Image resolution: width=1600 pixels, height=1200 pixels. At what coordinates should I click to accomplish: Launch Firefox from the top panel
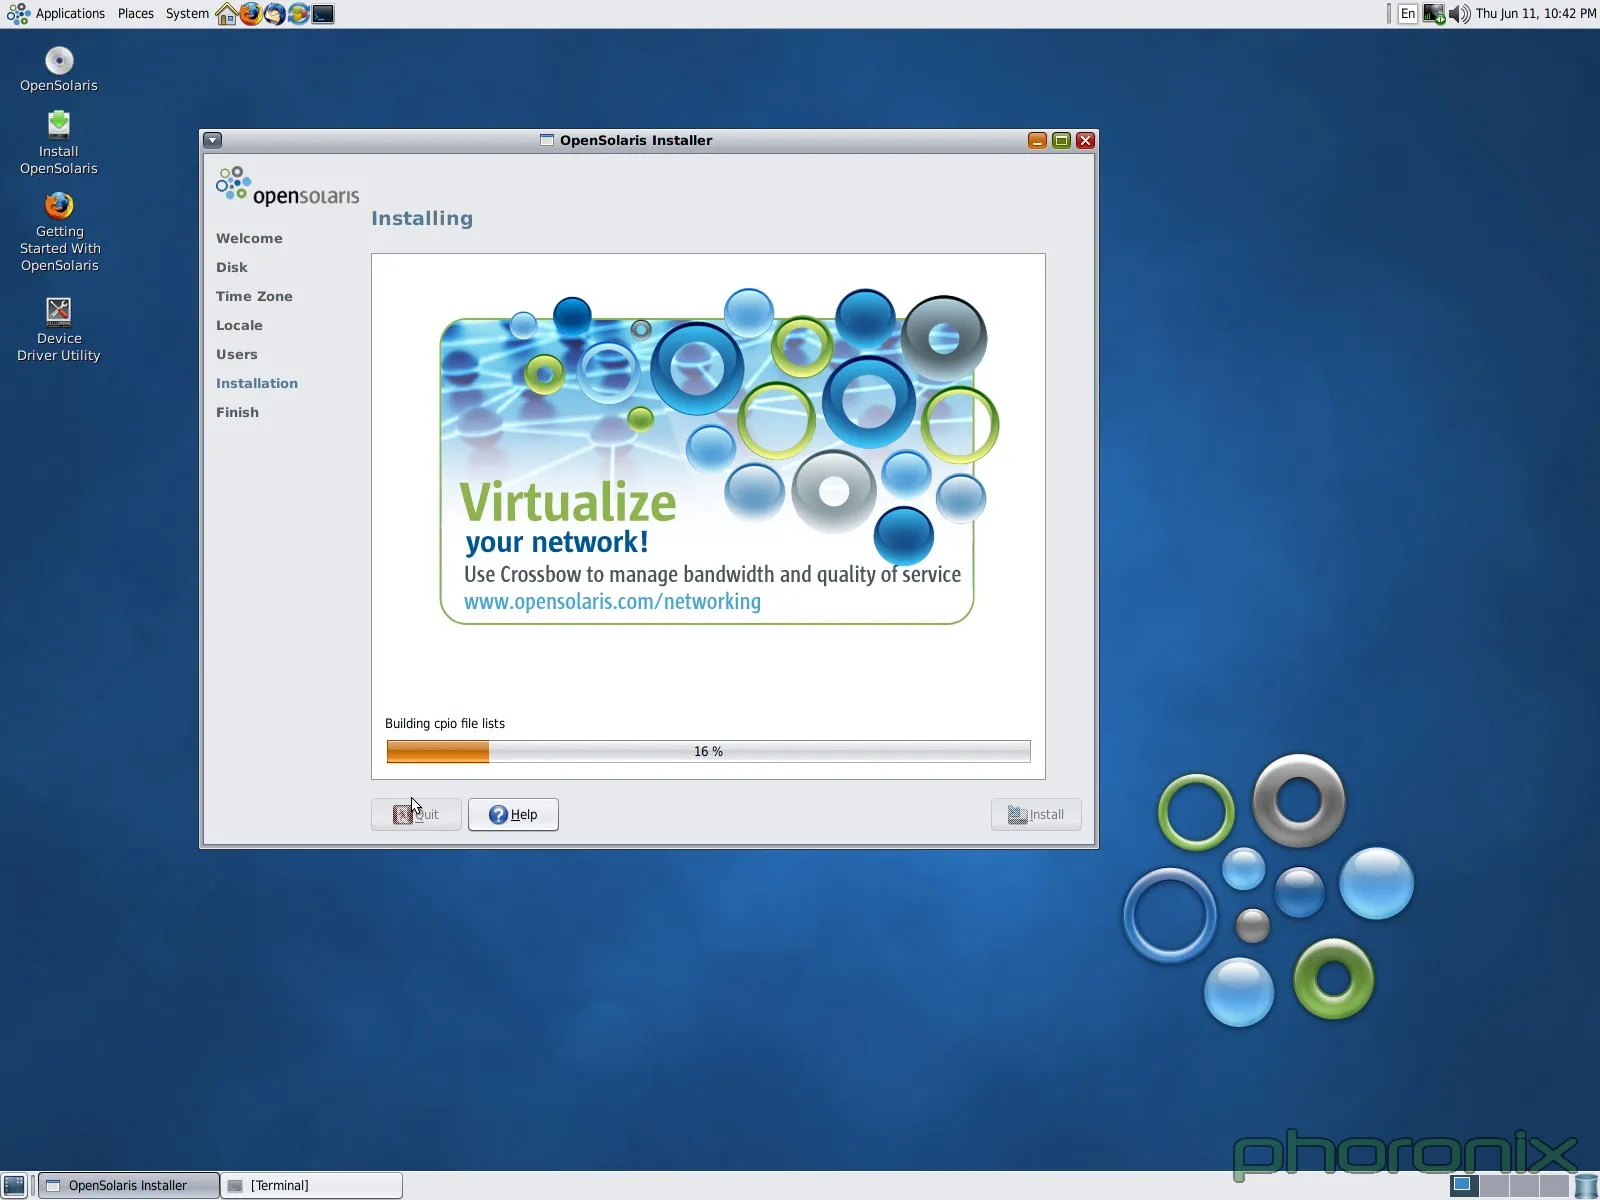coord(251,14)
